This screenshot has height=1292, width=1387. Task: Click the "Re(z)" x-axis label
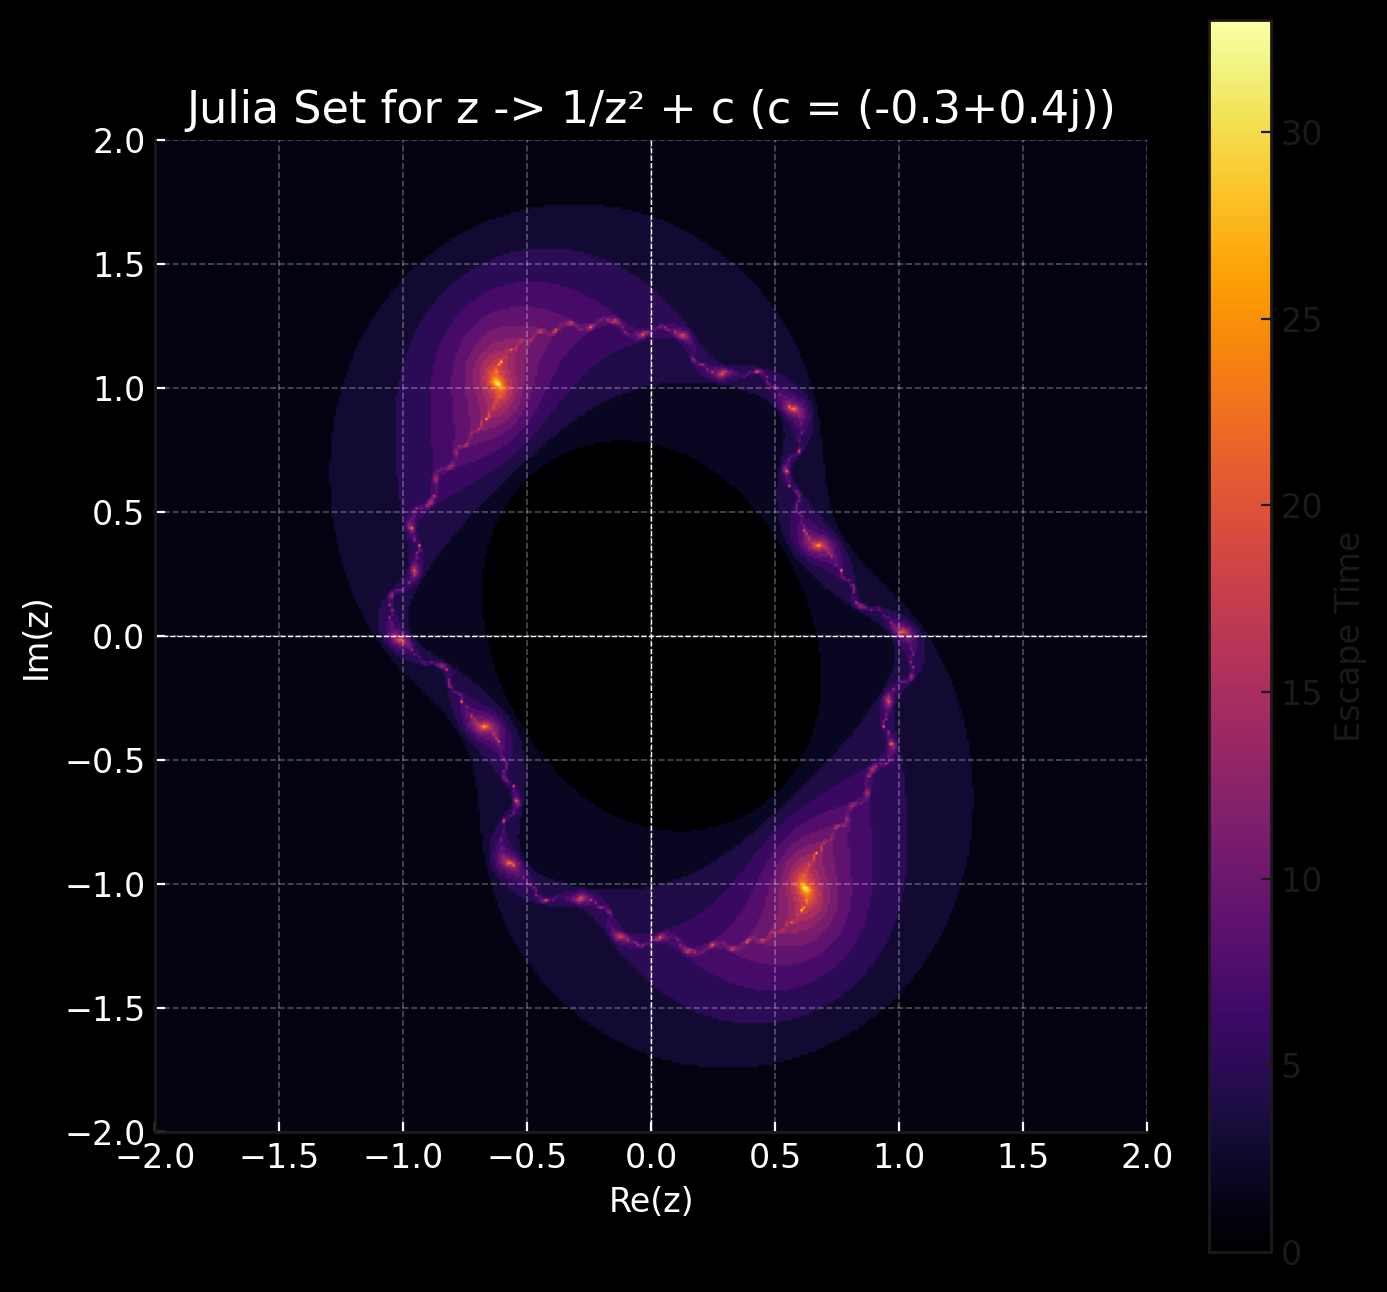651,1201
